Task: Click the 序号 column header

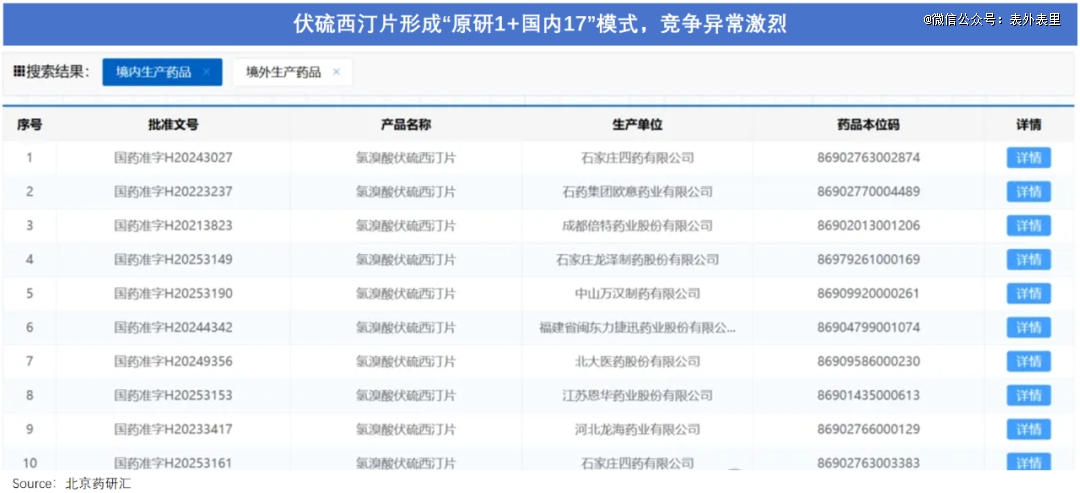Action: click(x=30, y=125)
